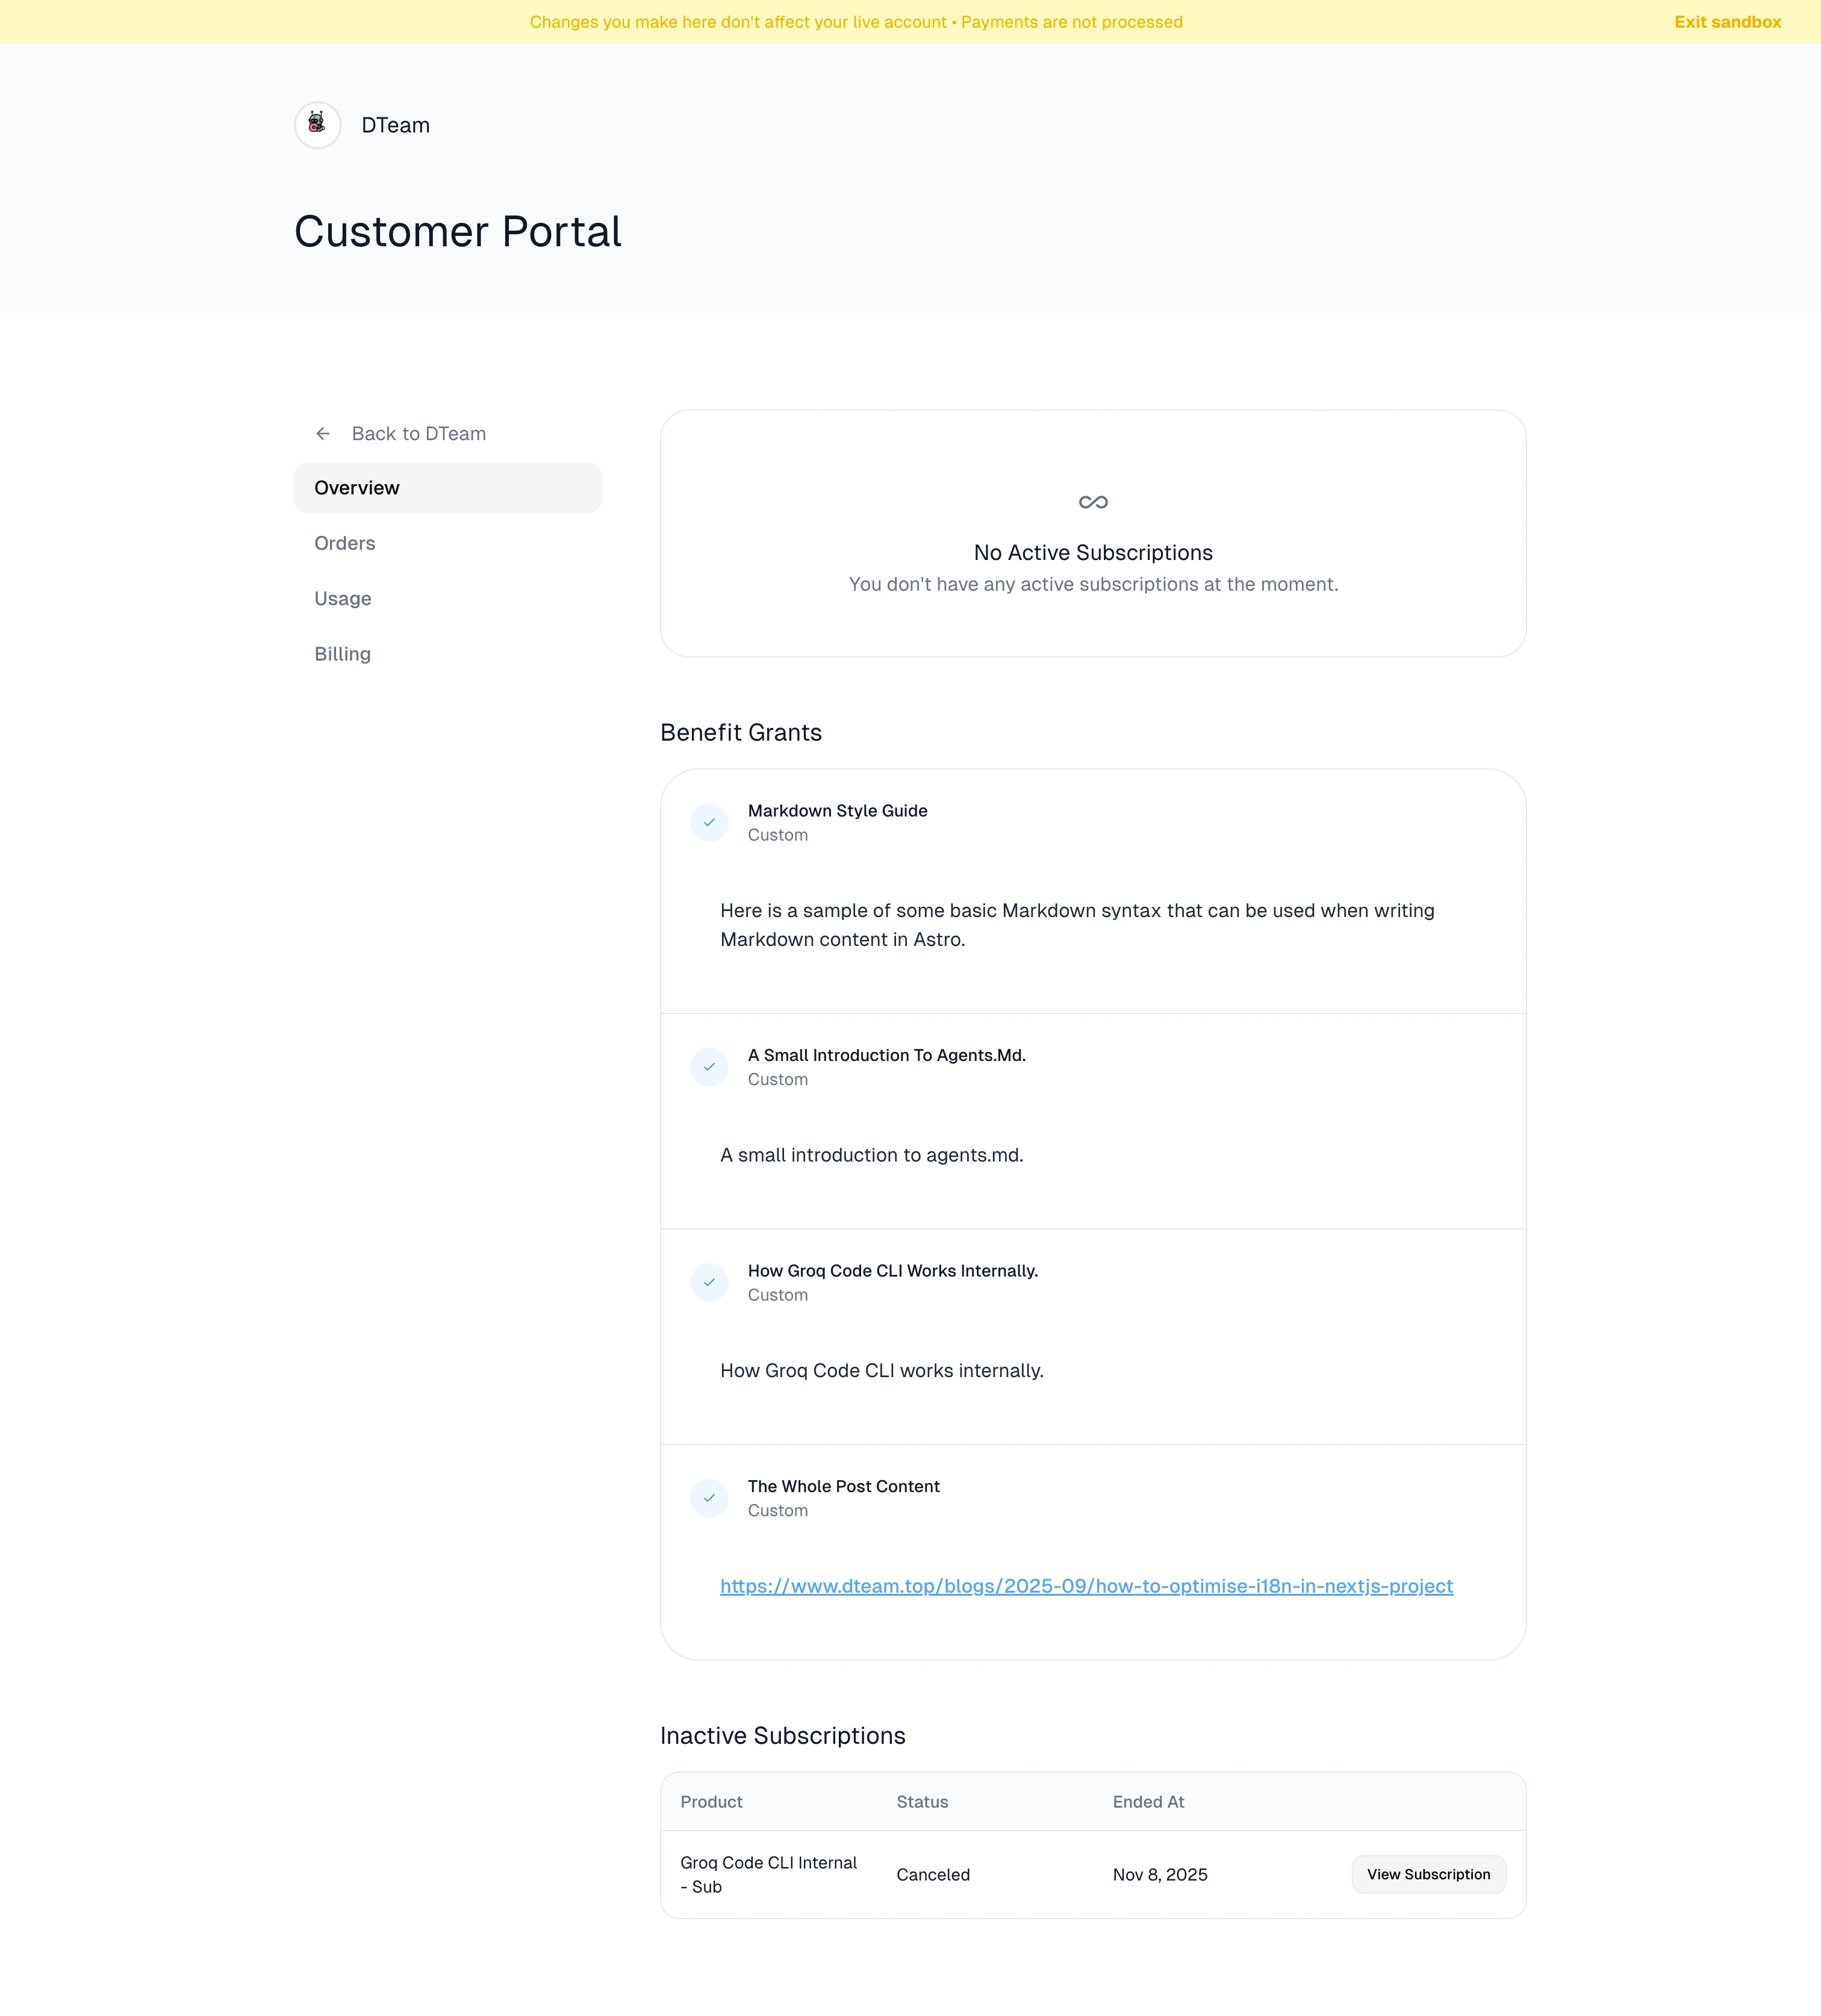The height and width of the screenshot is (2016, 1821).
Task: Exit the sandbox mode
Action: pos(1727,22)
